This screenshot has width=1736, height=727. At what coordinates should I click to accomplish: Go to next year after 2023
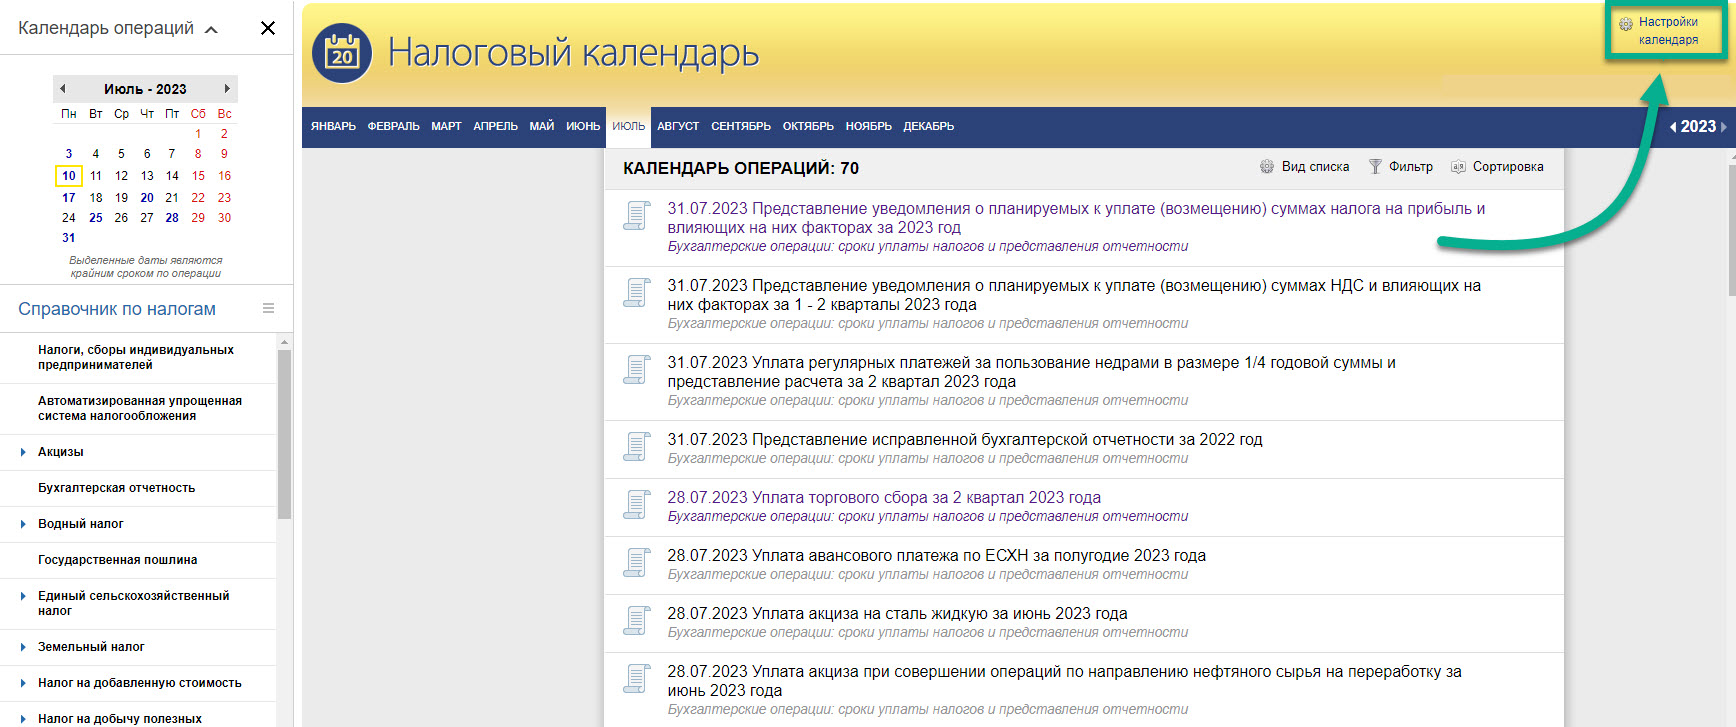(1723, 127)
